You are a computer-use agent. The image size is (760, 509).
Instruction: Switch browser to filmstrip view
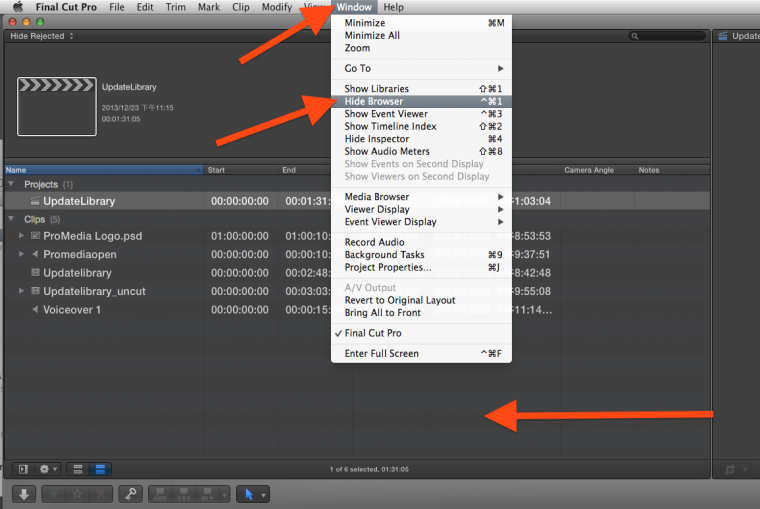79,469
